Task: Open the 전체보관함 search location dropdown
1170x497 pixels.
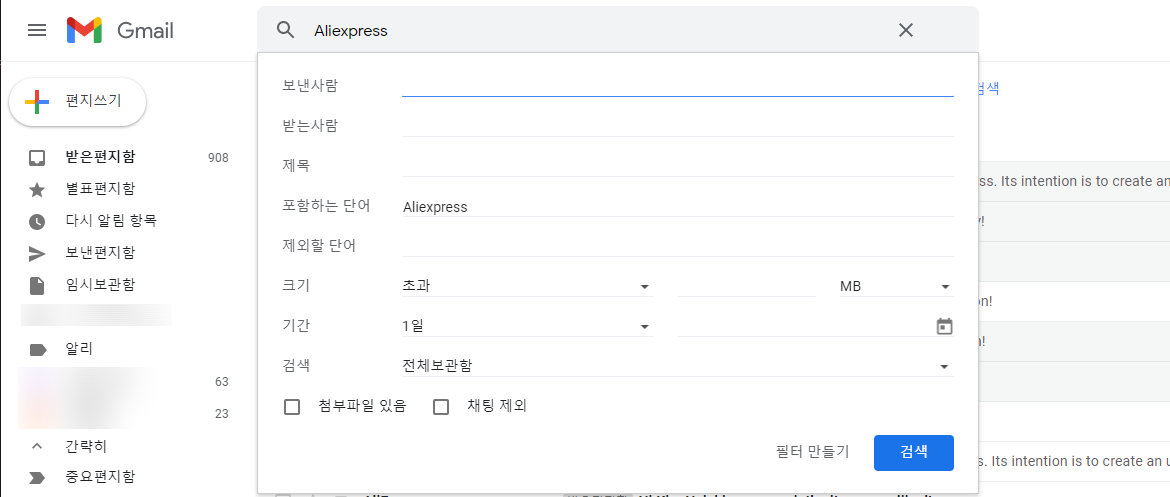Action: [x=678, y=366]
